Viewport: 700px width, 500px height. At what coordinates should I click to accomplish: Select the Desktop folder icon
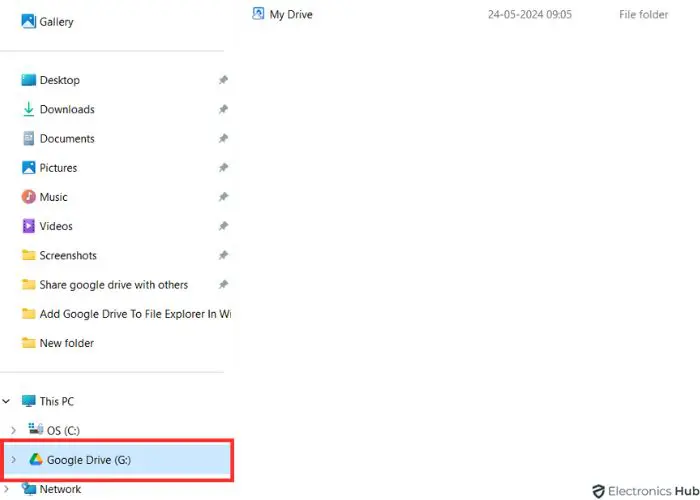29,80
